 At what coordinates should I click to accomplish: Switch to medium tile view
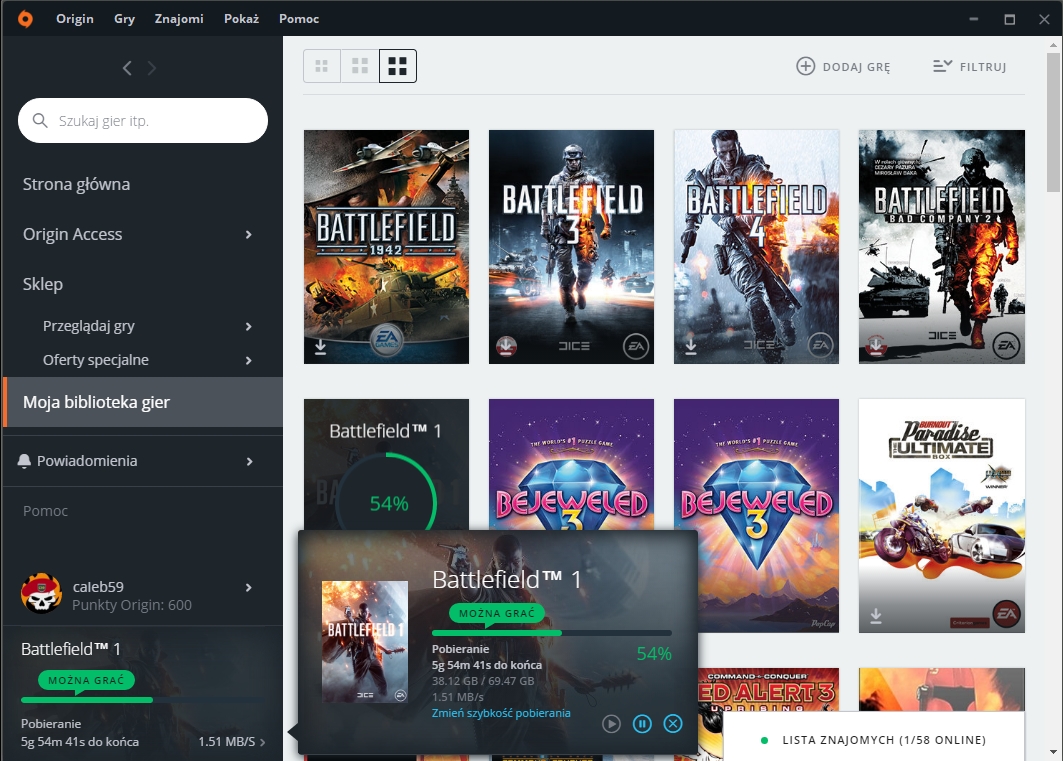point(360,66)
